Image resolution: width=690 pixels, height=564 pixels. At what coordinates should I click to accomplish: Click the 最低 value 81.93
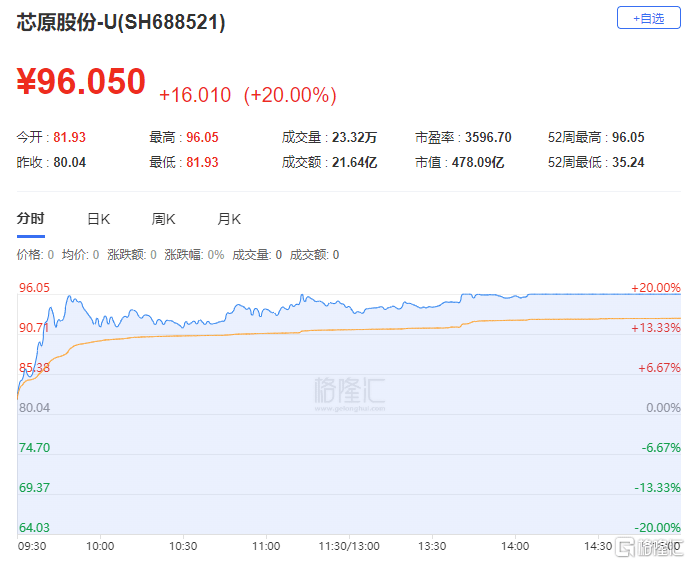pos(202,162)
